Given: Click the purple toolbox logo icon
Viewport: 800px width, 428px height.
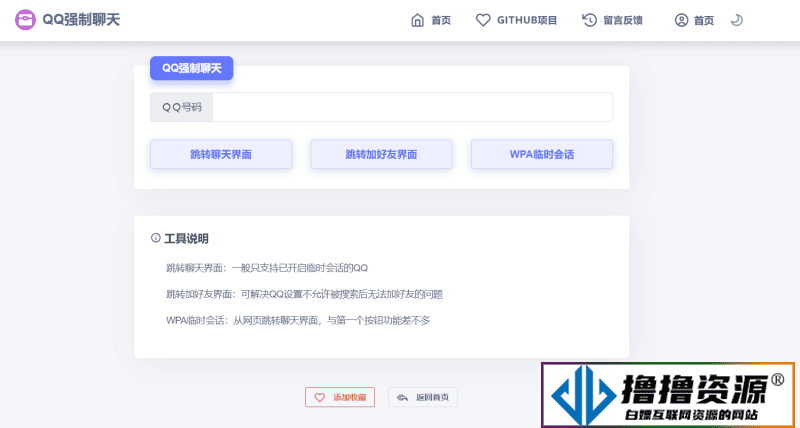Looking at the screenshot, I should (26, 20).
